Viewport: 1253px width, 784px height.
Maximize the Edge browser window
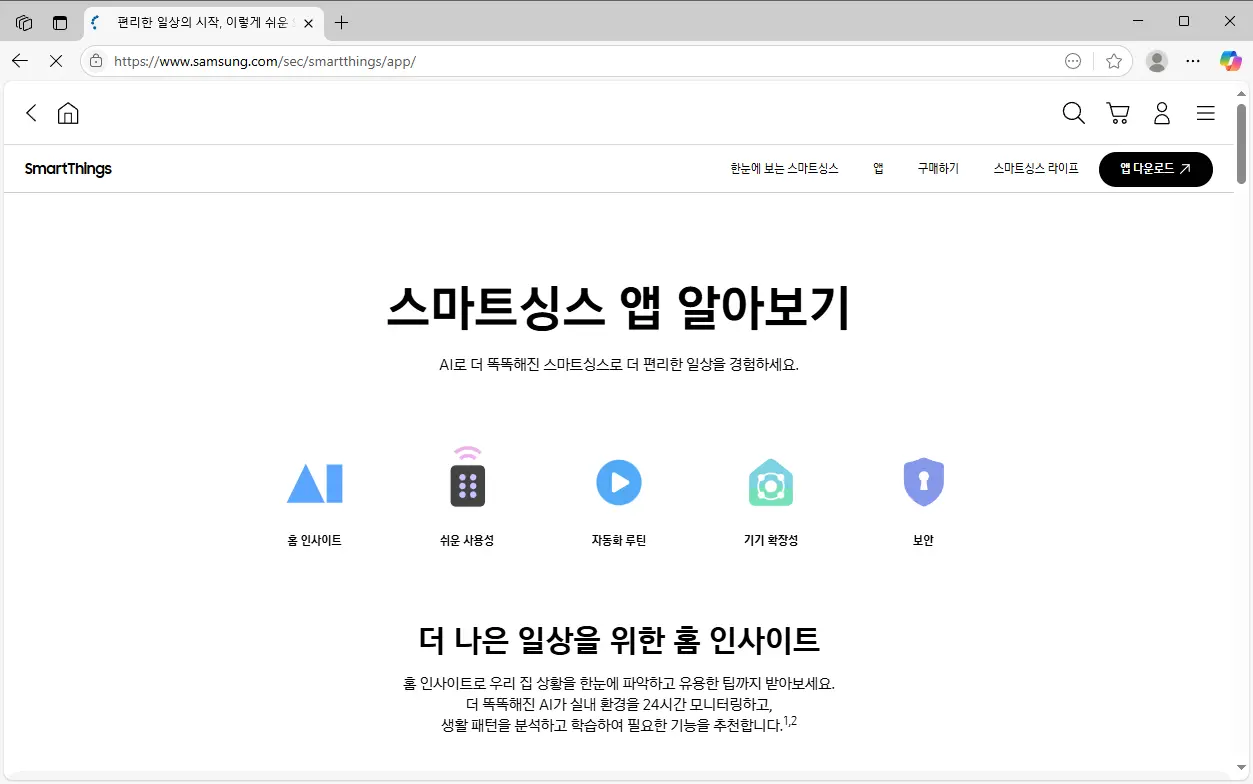click(1184, 21)
